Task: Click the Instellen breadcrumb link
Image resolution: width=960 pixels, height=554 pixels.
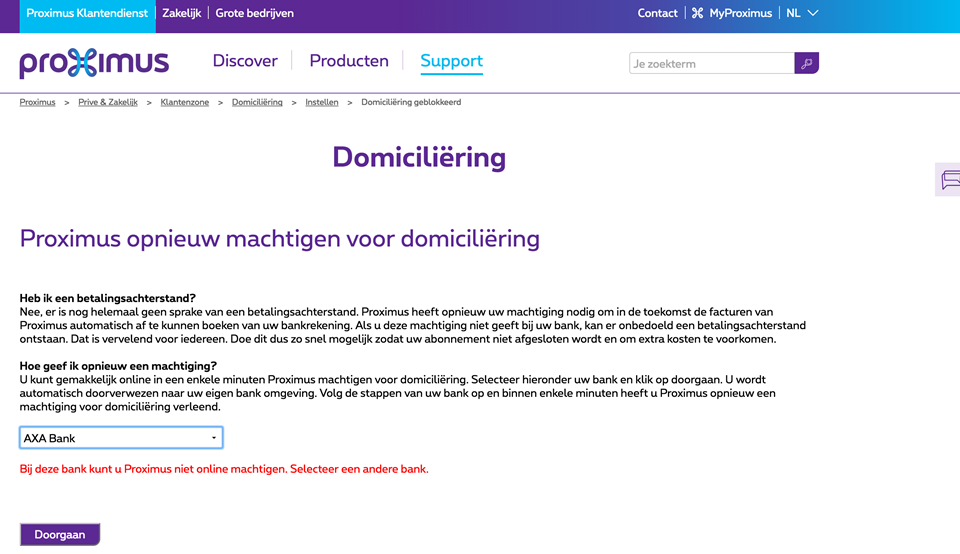Action: coord(322,102)
